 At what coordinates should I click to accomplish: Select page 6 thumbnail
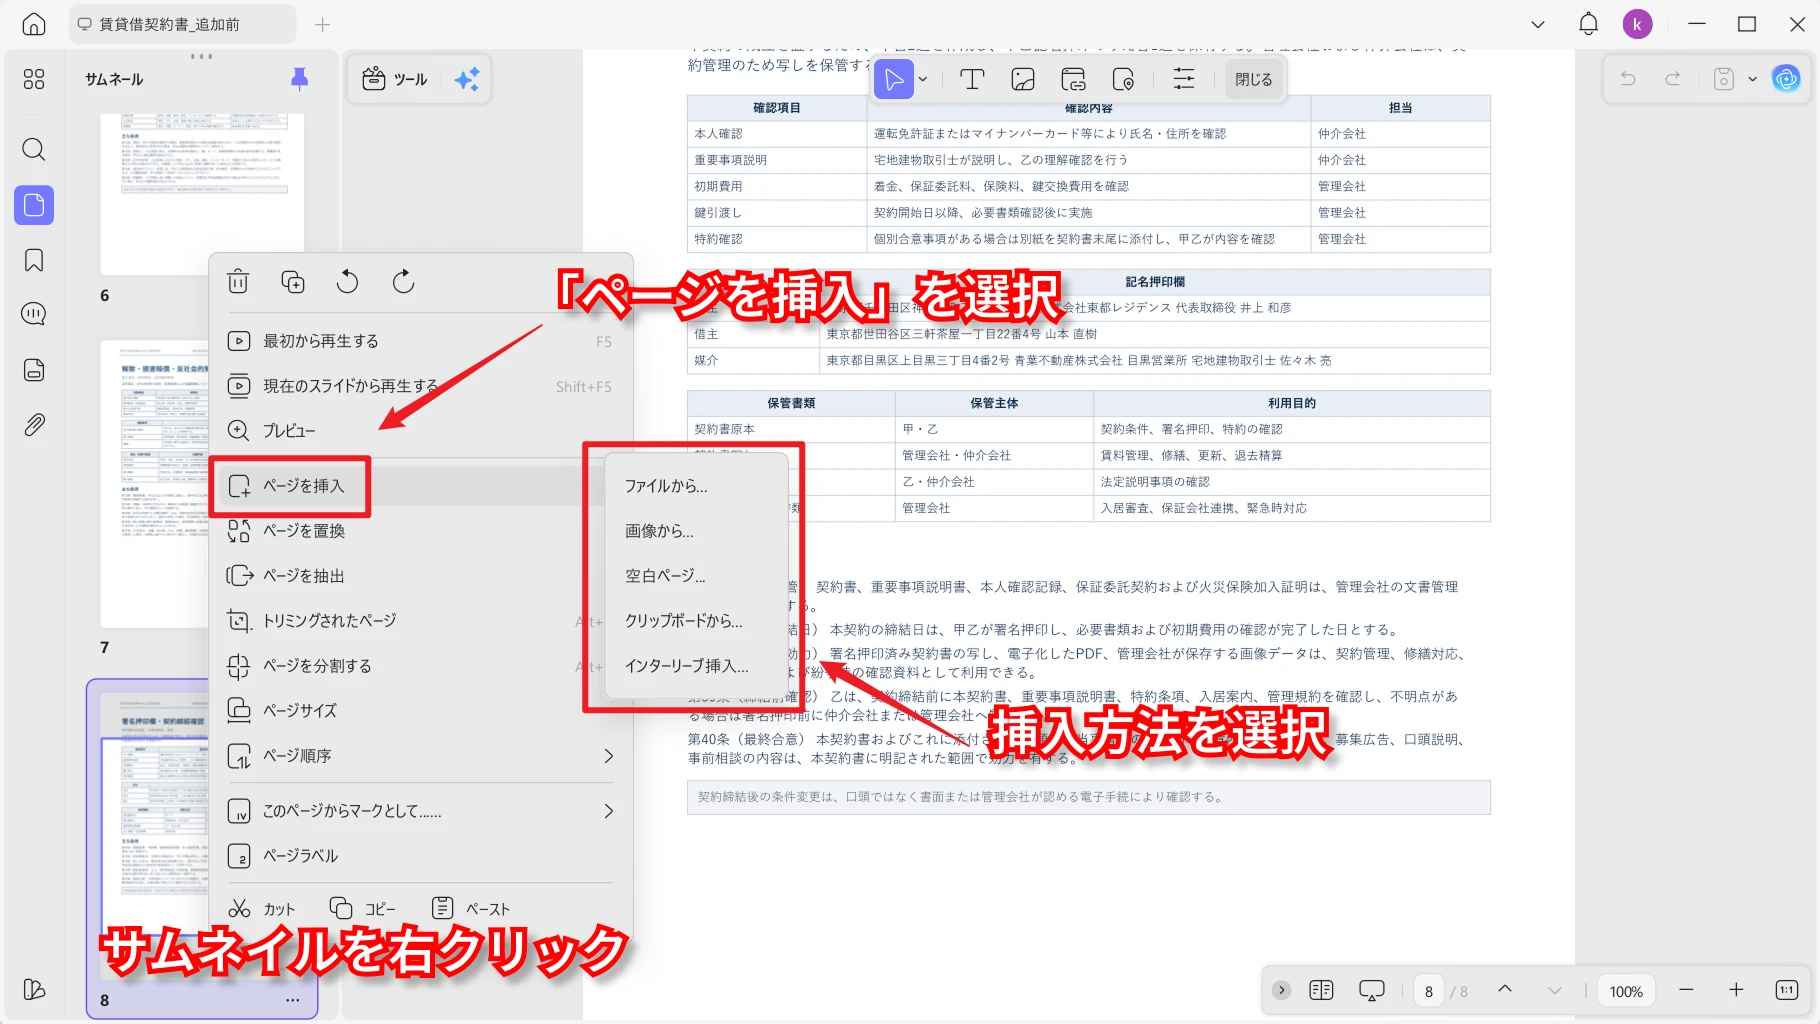(x=202, y=193)
